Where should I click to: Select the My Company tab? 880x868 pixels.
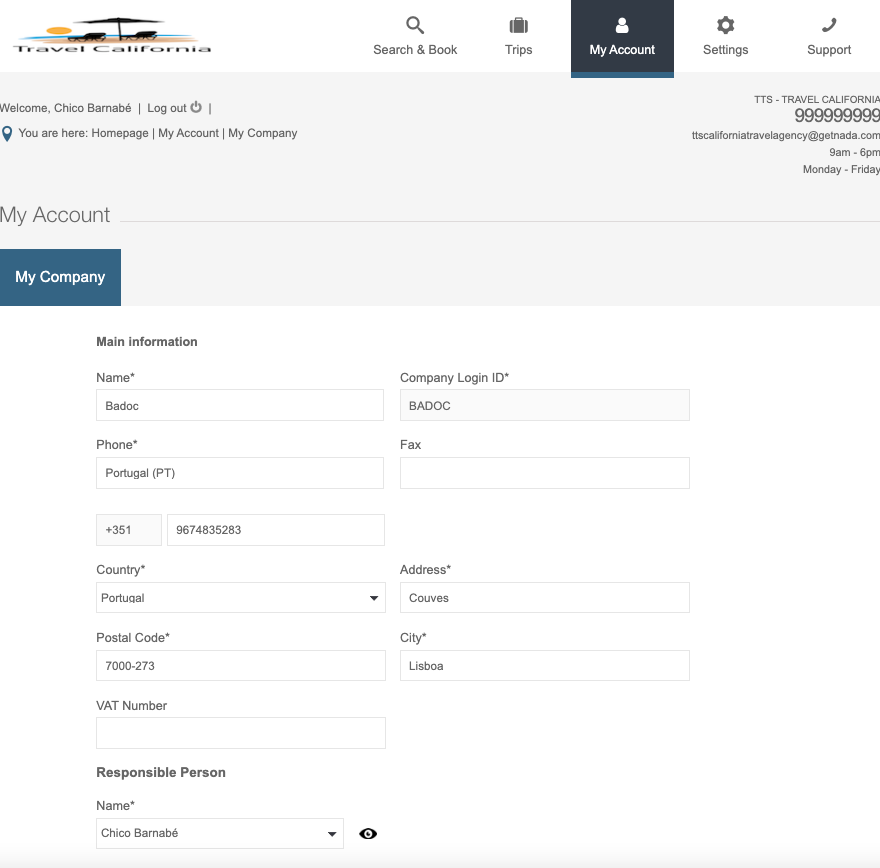point(60,277)
